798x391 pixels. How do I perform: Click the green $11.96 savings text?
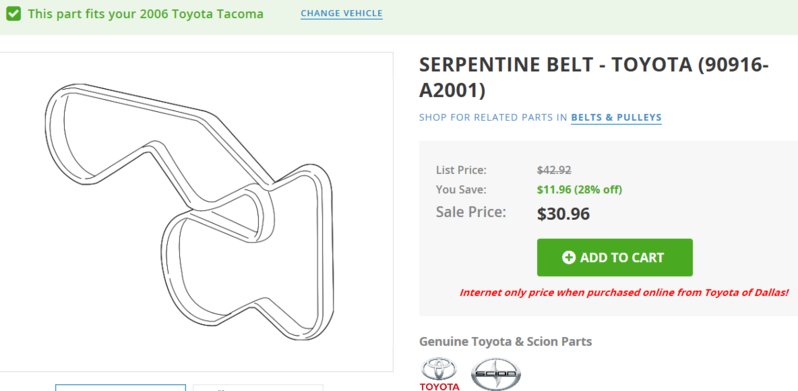pos(579,190)
